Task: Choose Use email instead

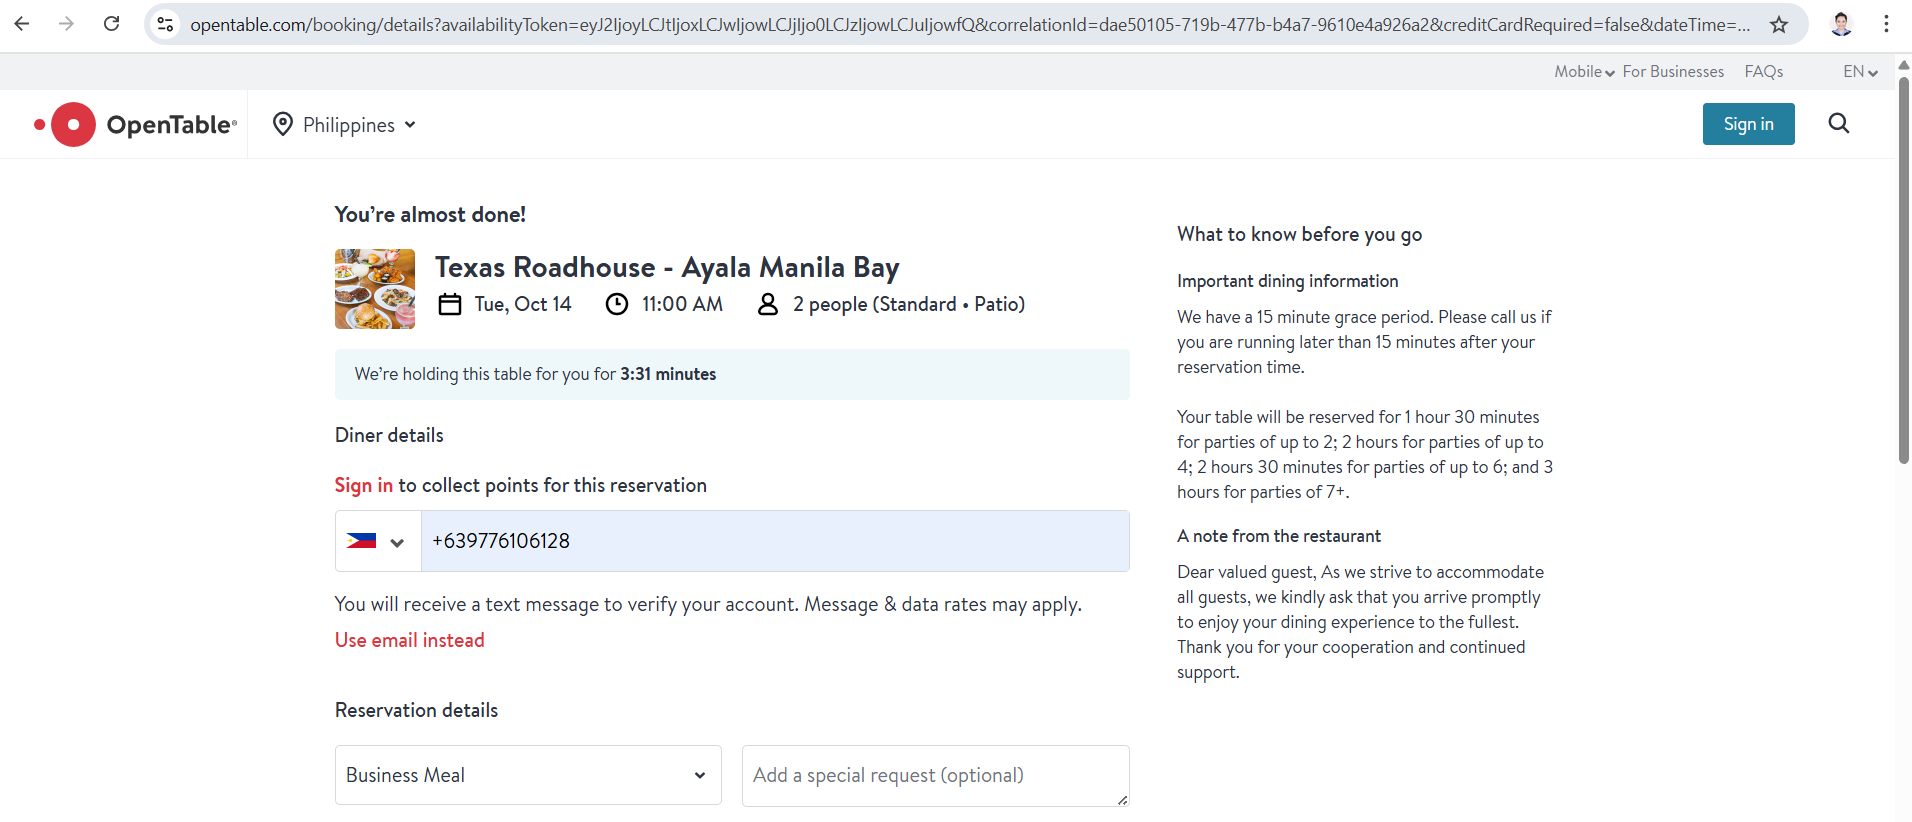Action: (410, 640)
